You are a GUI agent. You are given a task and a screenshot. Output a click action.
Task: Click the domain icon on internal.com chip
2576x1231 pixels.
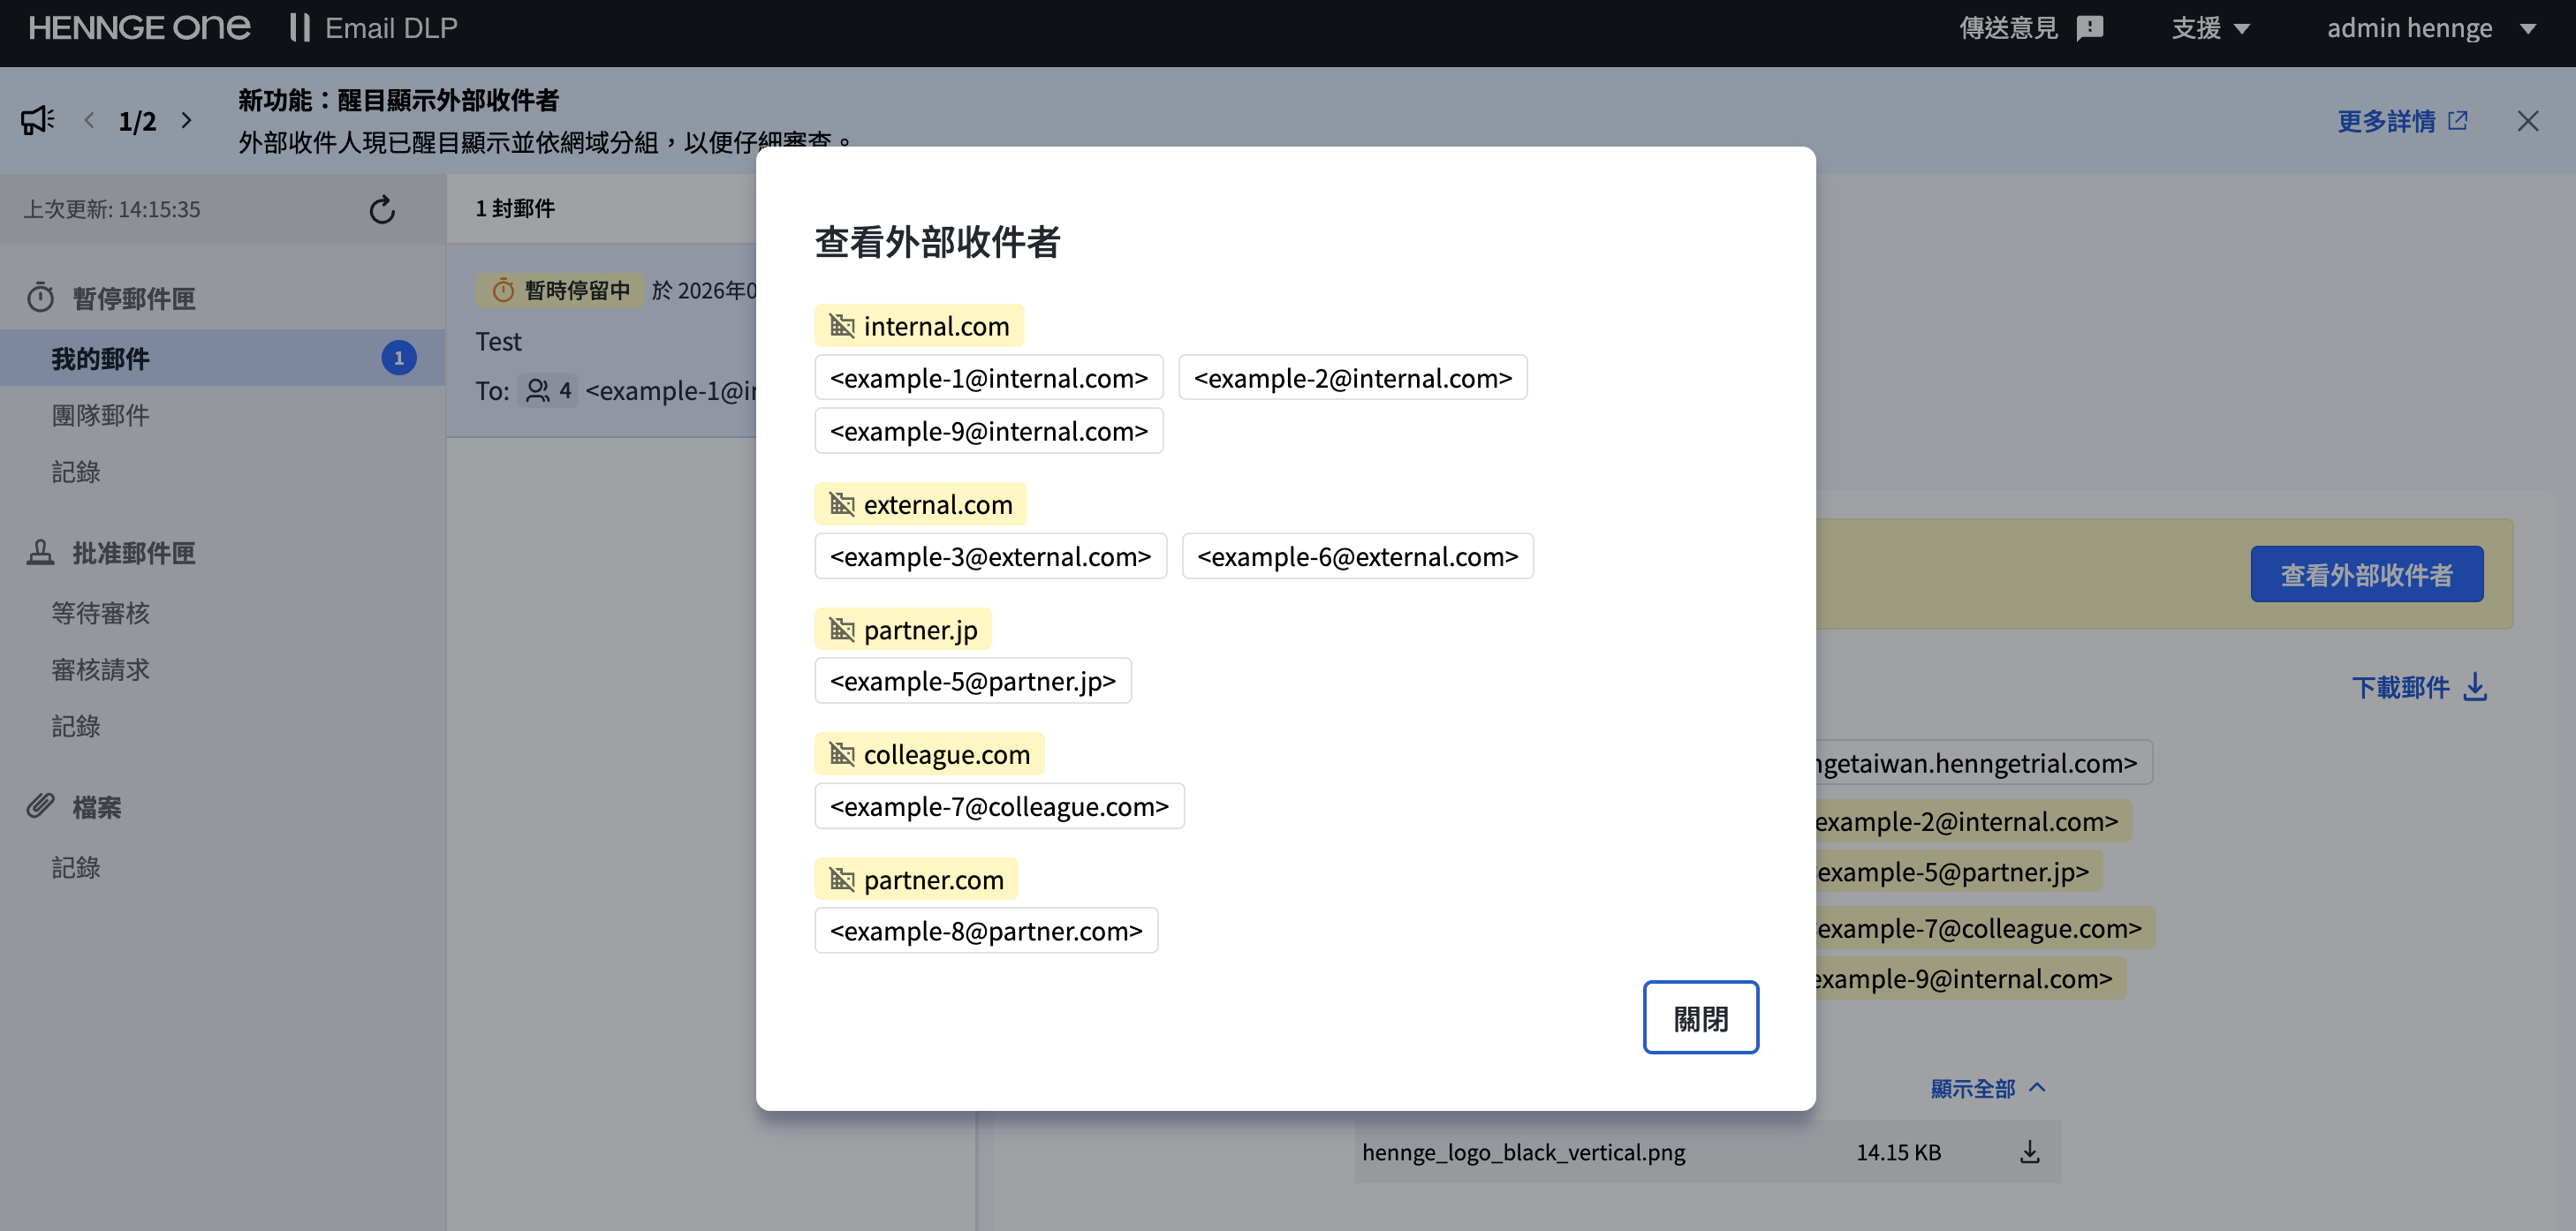[841, 325]
